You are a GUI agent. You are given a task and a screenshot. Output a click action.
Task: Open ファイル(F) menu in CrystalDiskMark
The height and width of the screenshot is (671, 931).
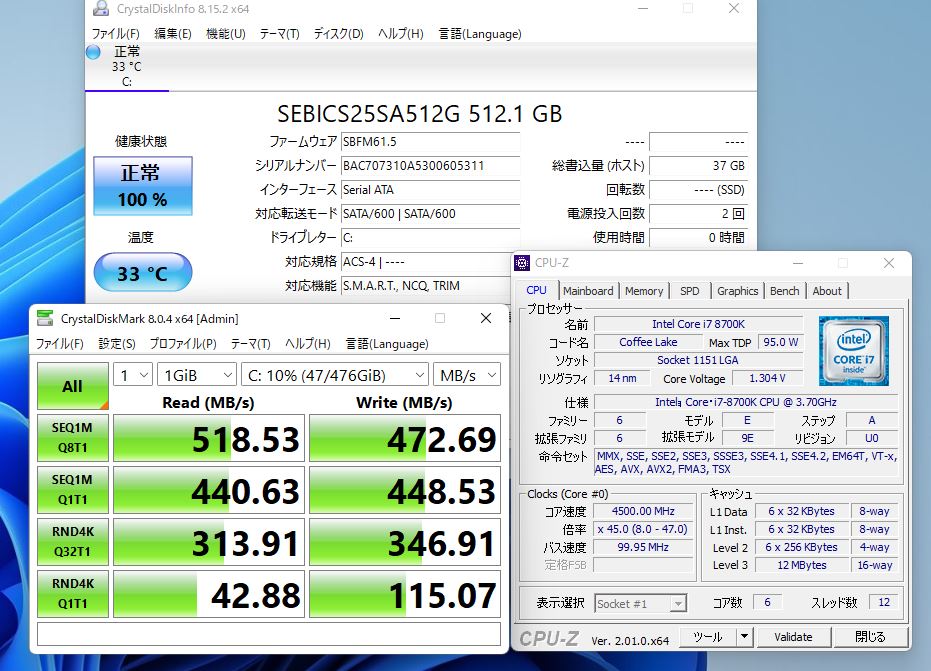click(x=59, y=344)
